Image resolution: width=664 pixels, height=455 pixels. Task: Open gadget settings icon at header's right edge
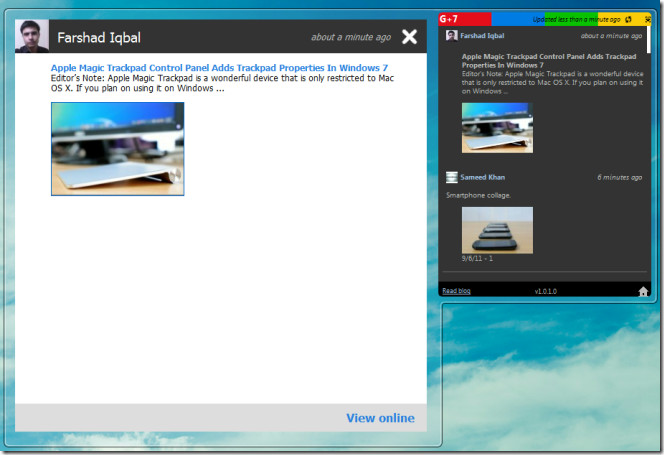[x=647, y=19]
